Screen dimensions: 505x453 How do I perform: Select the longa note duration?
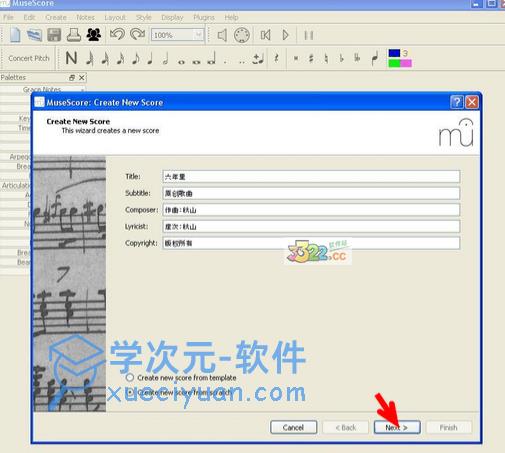point(212,59)
